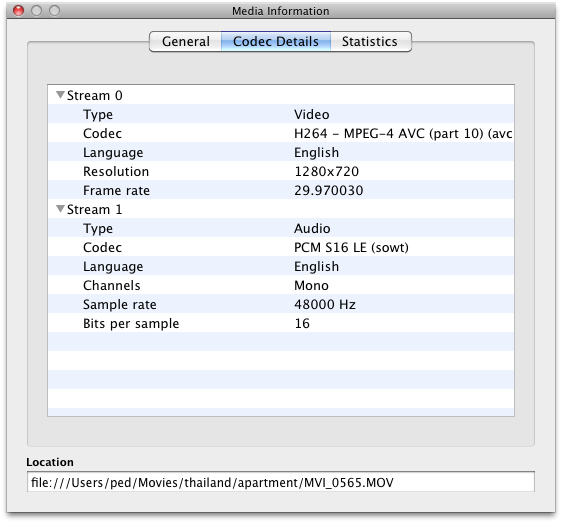Switch to the General tab
This screenshot has width=562, height=523.
tap(186, 42)
